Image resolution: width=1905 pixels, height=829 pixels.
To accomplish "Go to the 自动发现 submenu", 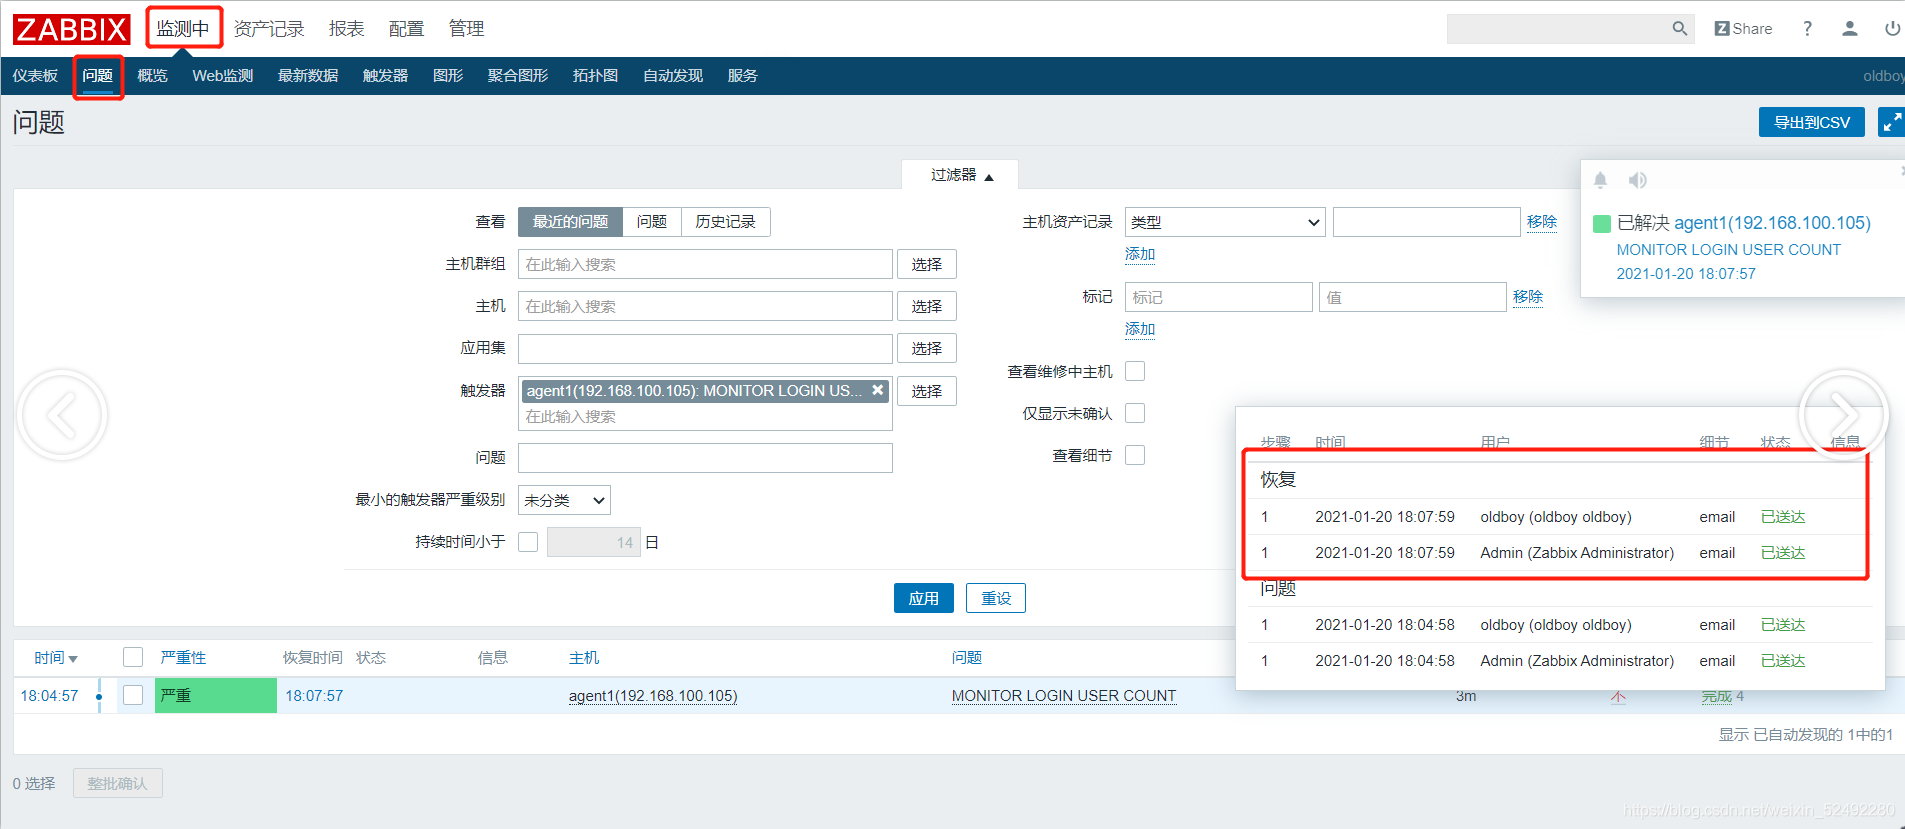I will (673, 76).
